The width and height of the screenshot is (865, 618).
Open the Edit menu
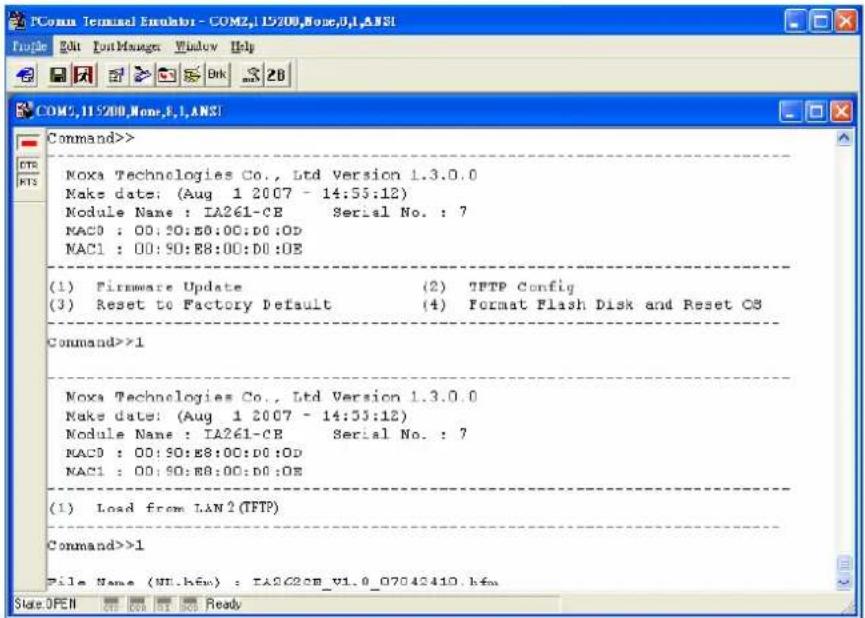pyautogui.click(x=70, y=46)
